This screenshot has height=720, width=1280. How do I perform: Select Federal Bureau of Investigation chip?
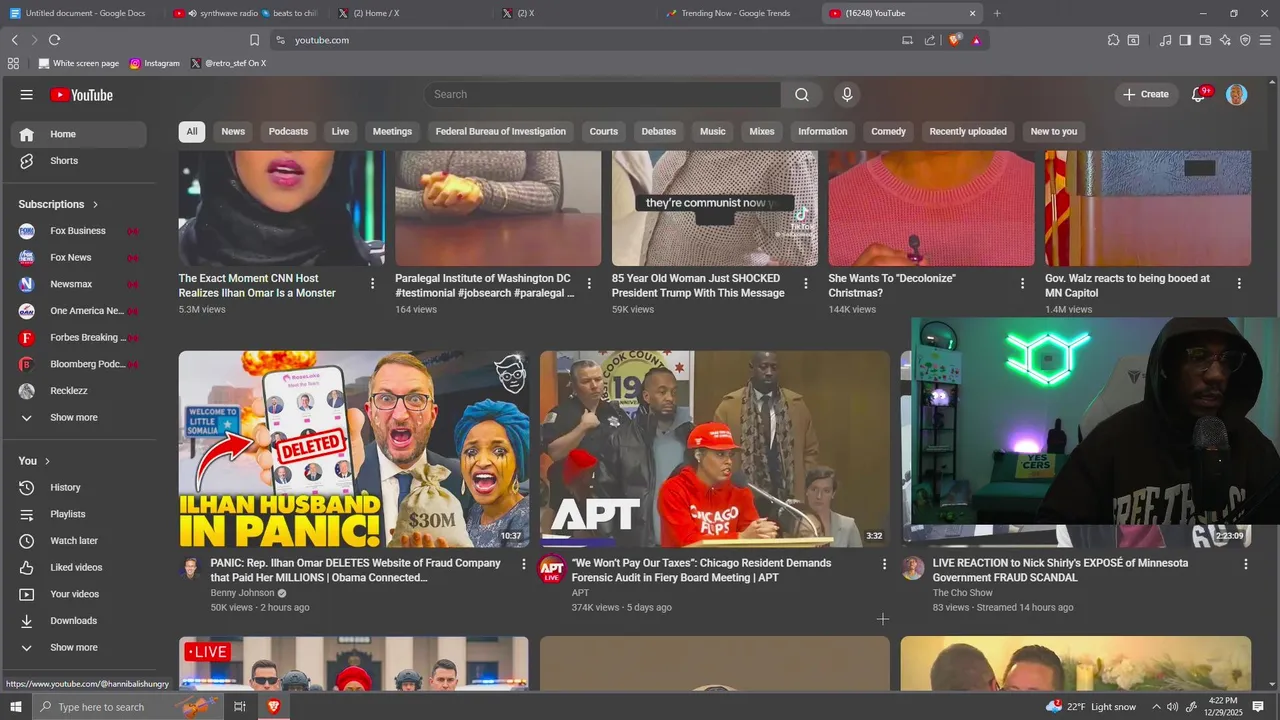point(501,132)
